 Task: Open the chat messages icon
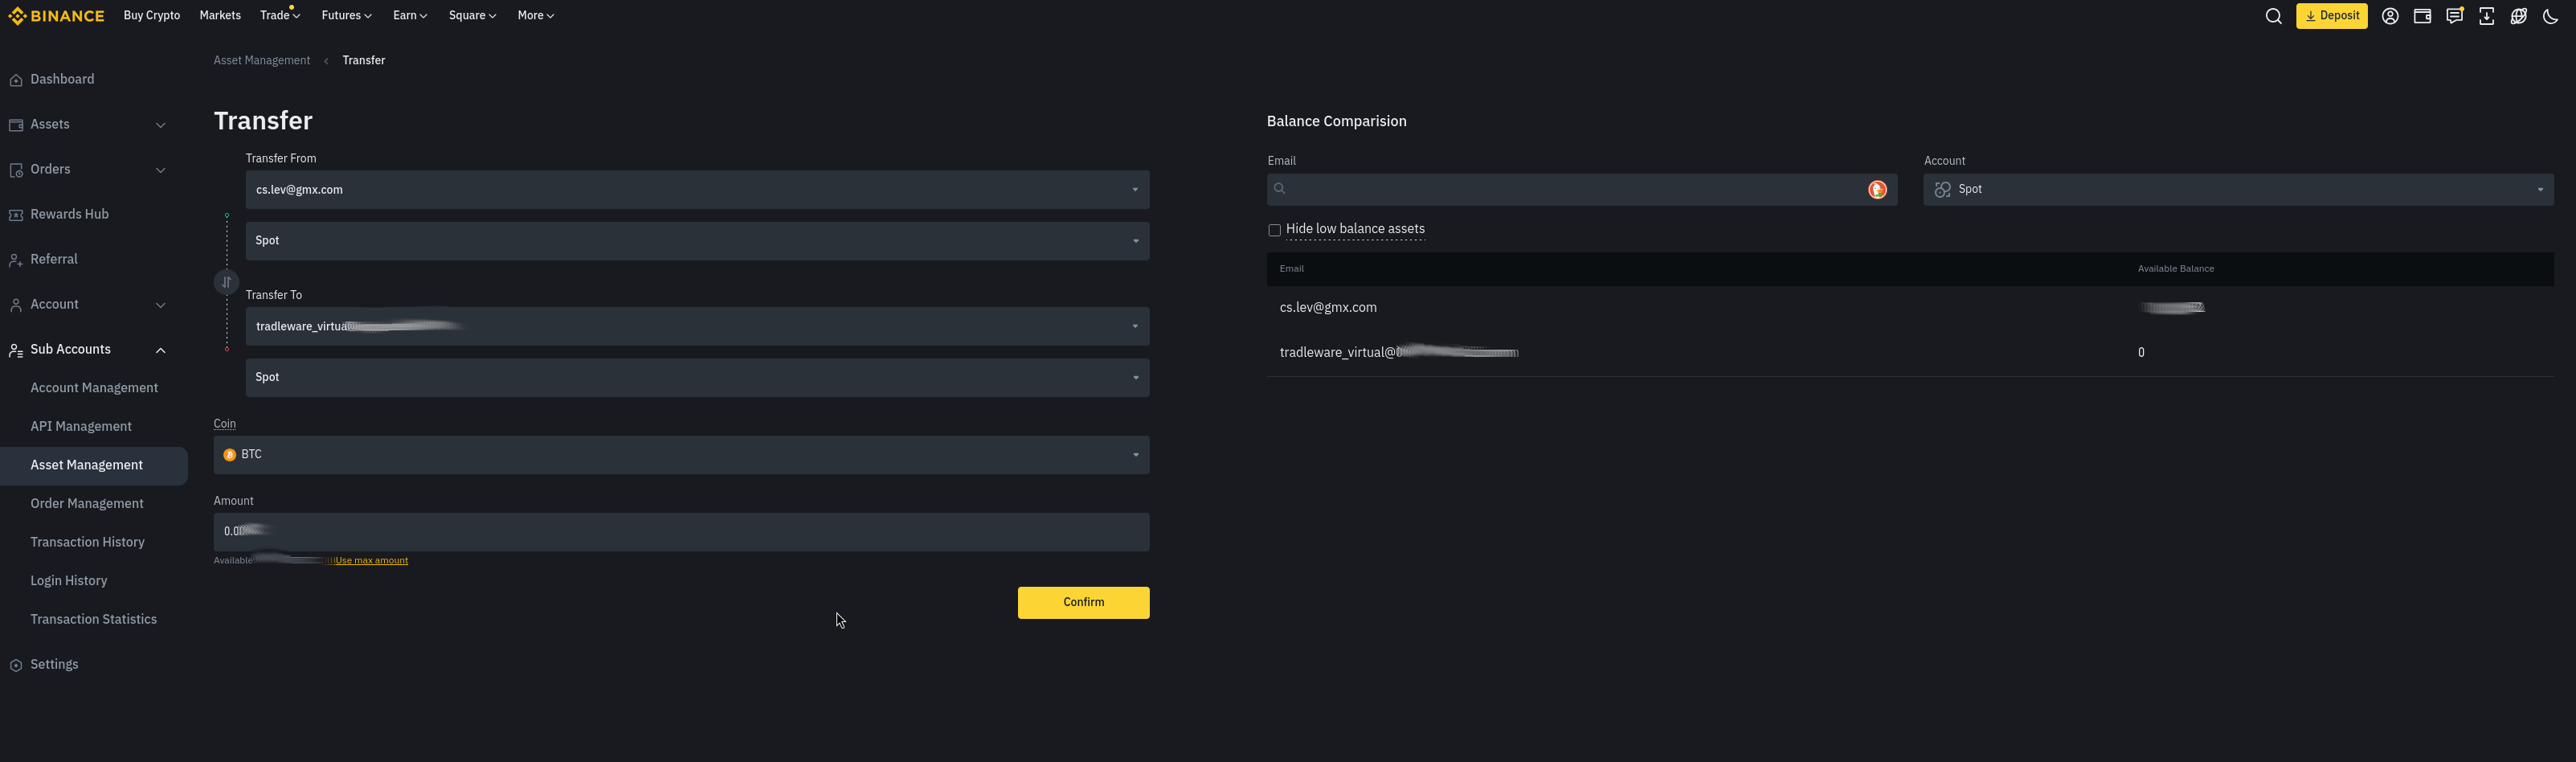pos(2454,16)
